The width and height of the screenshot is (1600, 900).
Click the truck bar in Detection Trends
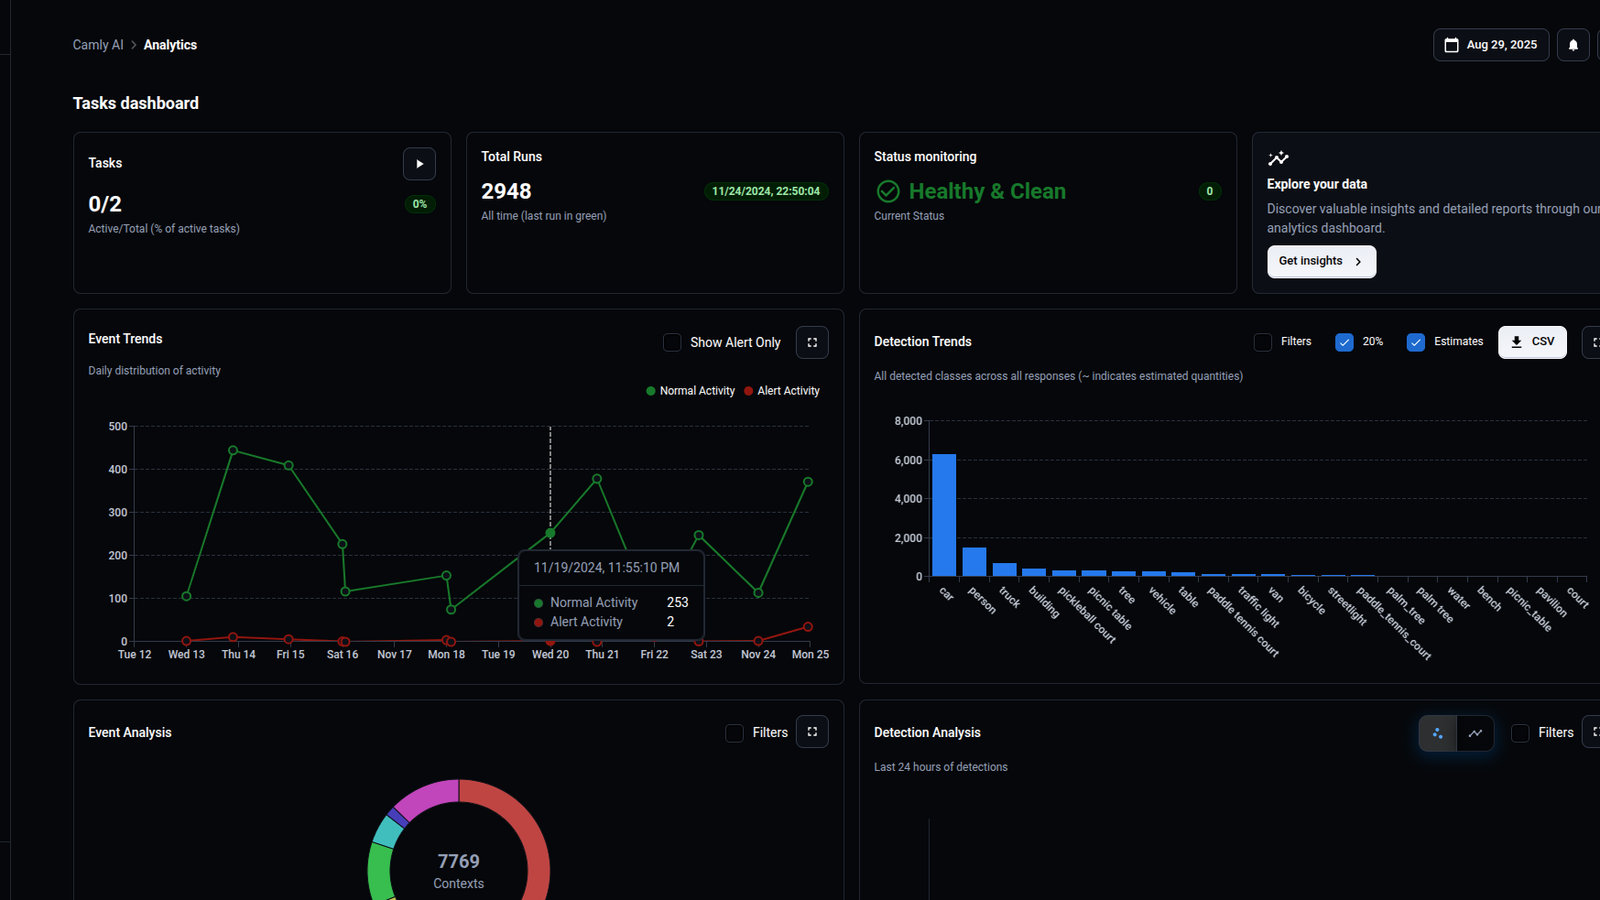[1004, 570]
